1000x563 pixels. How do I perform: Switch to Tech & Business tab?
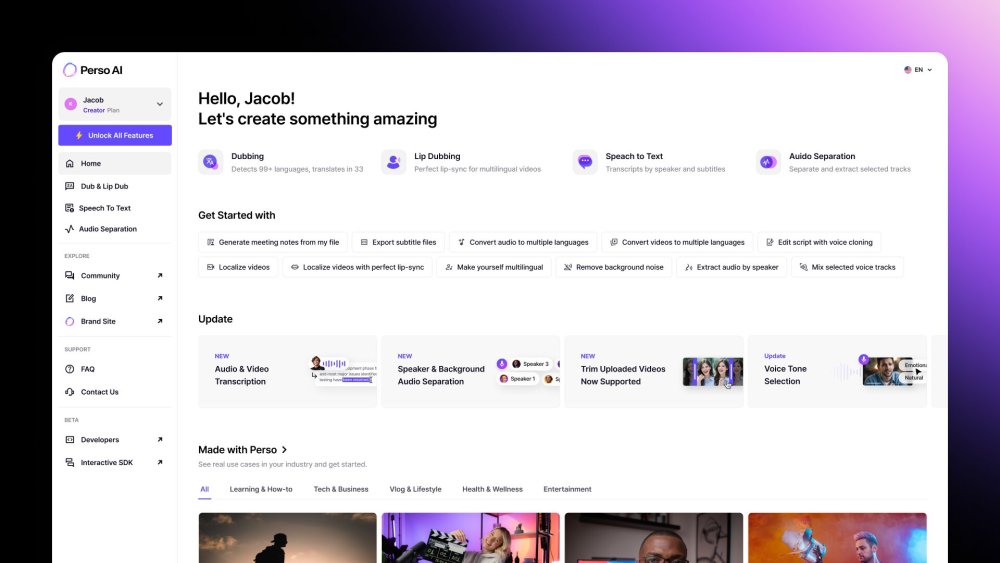tap(341, 489)
